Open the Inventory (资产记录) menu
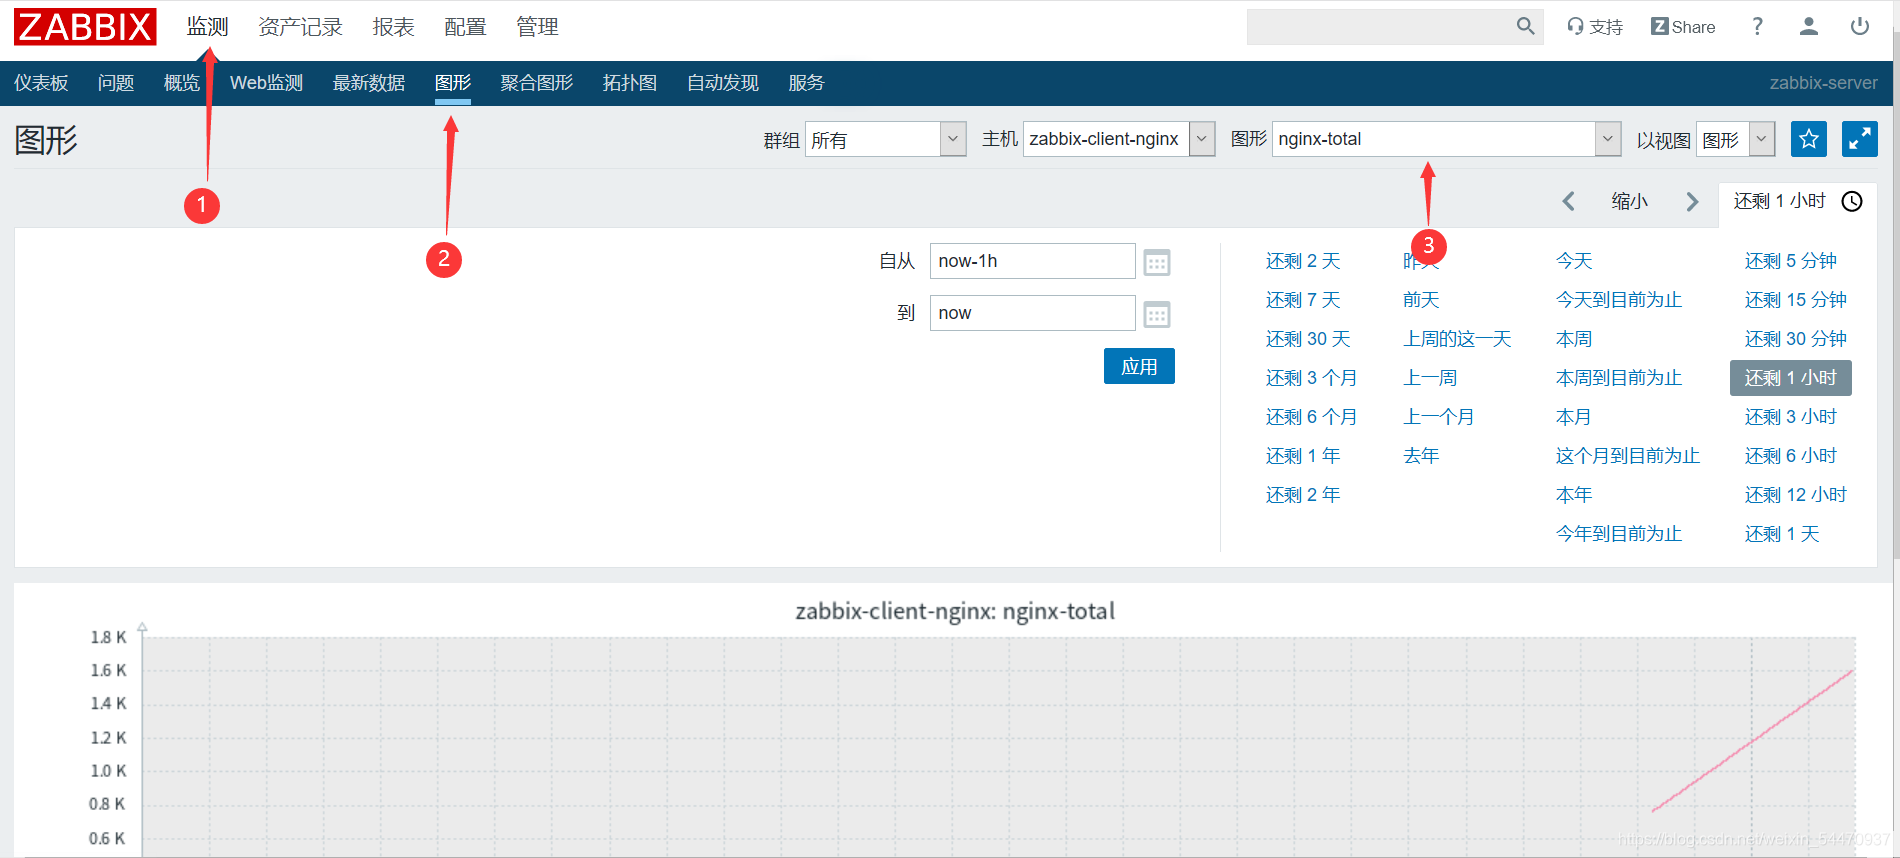The height and width of the screenshot is (858, 1900). click(300, 27)
